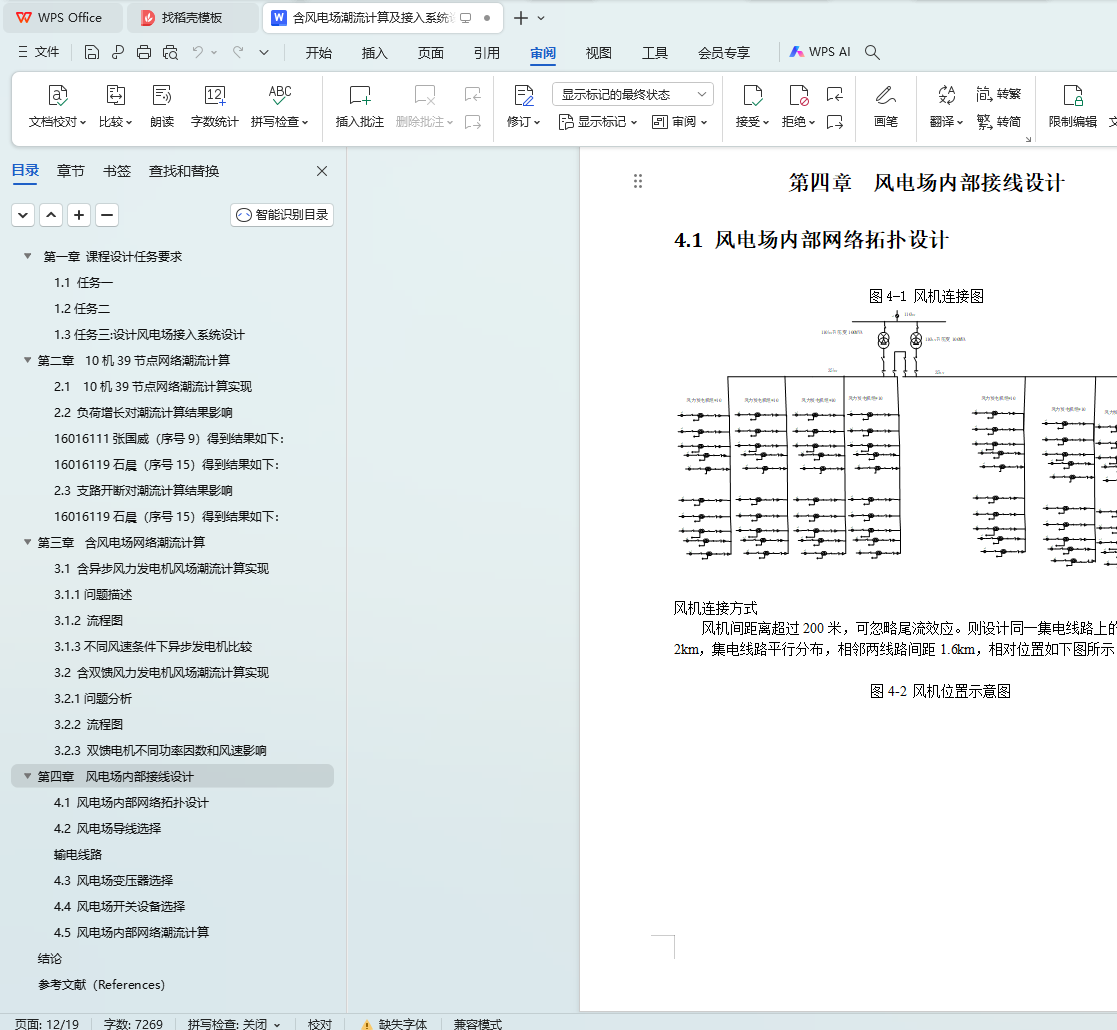Open 字数统计 word count

pos(214,106)
